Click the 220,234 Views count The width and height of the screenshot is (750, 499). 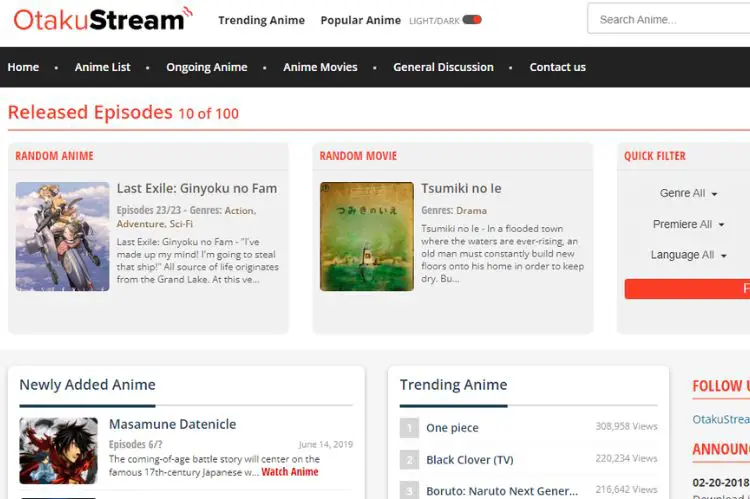(627, 458)
